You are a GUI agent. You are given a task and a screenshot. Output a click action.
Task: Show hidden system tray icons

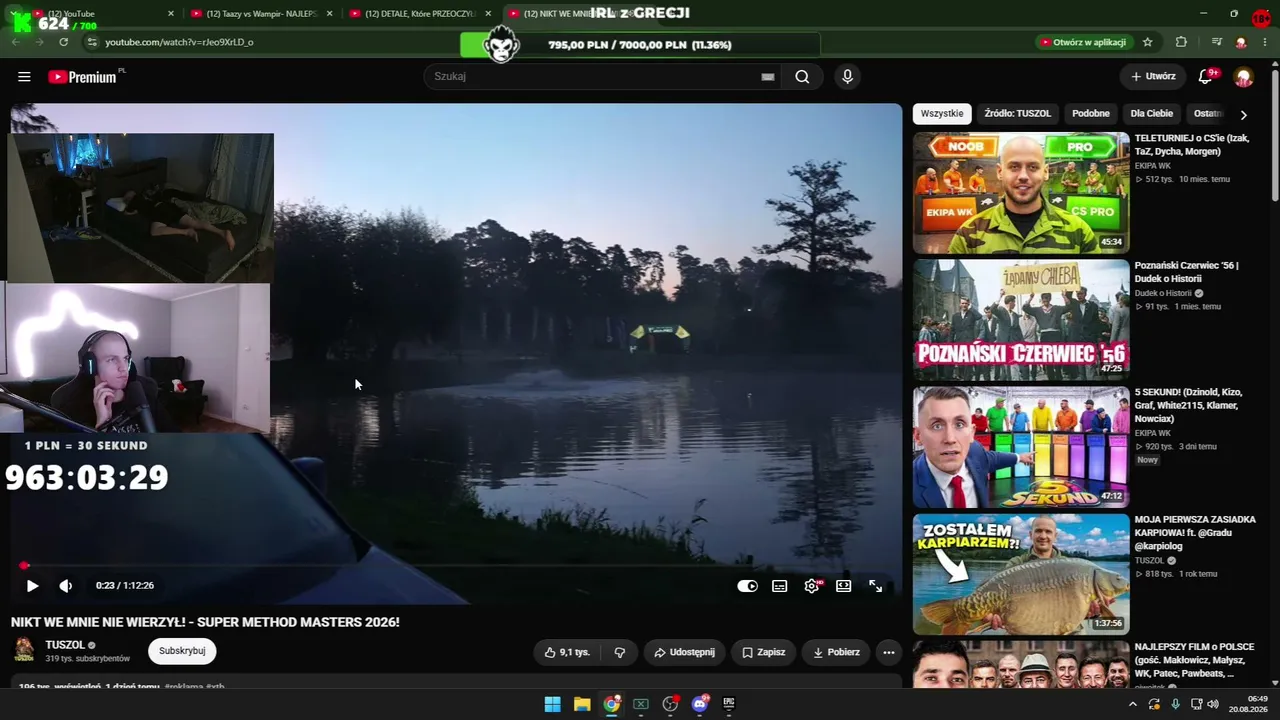[1132, 704]
